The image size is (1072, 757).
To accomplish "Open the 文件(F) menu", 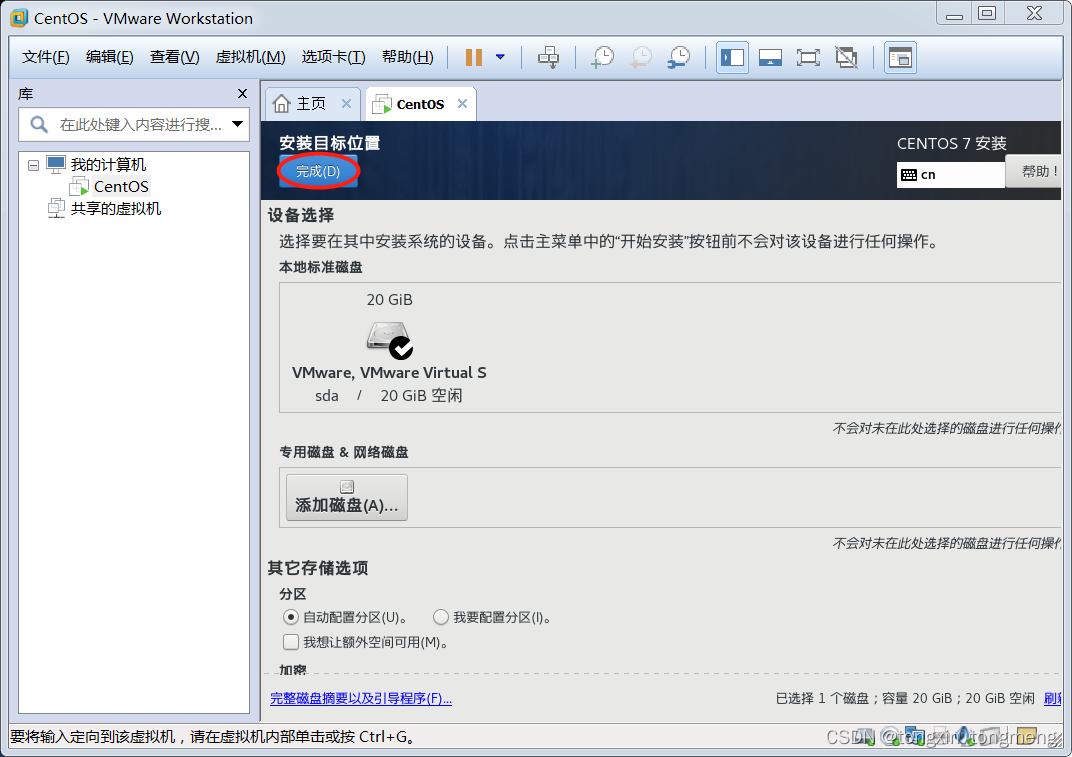I will tap(45, 57).
